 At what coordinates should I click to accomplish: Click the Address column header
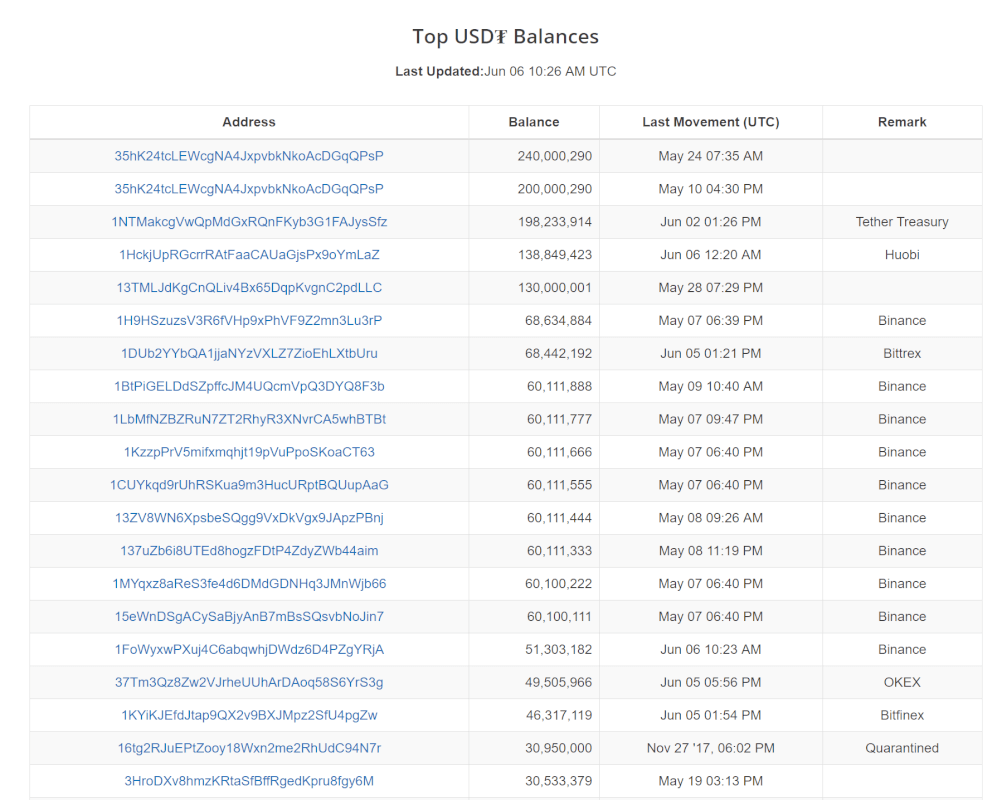pyautogui.click(x=249, y=122)
